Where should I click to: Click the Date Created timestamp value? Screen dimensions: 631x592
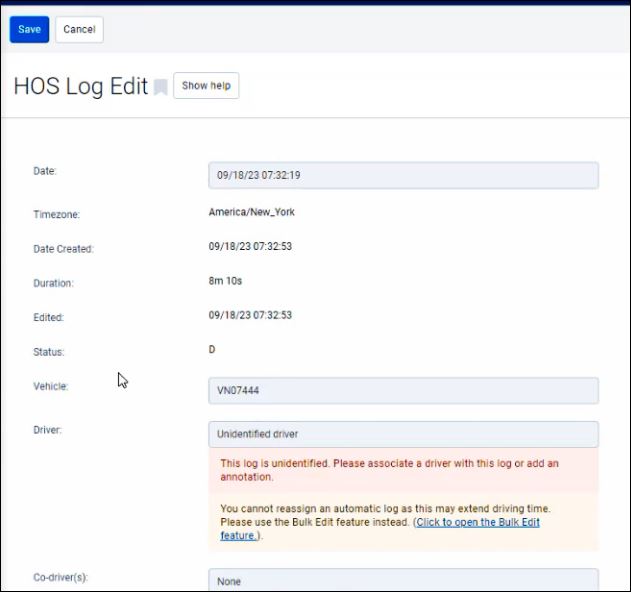coord(250,246)
